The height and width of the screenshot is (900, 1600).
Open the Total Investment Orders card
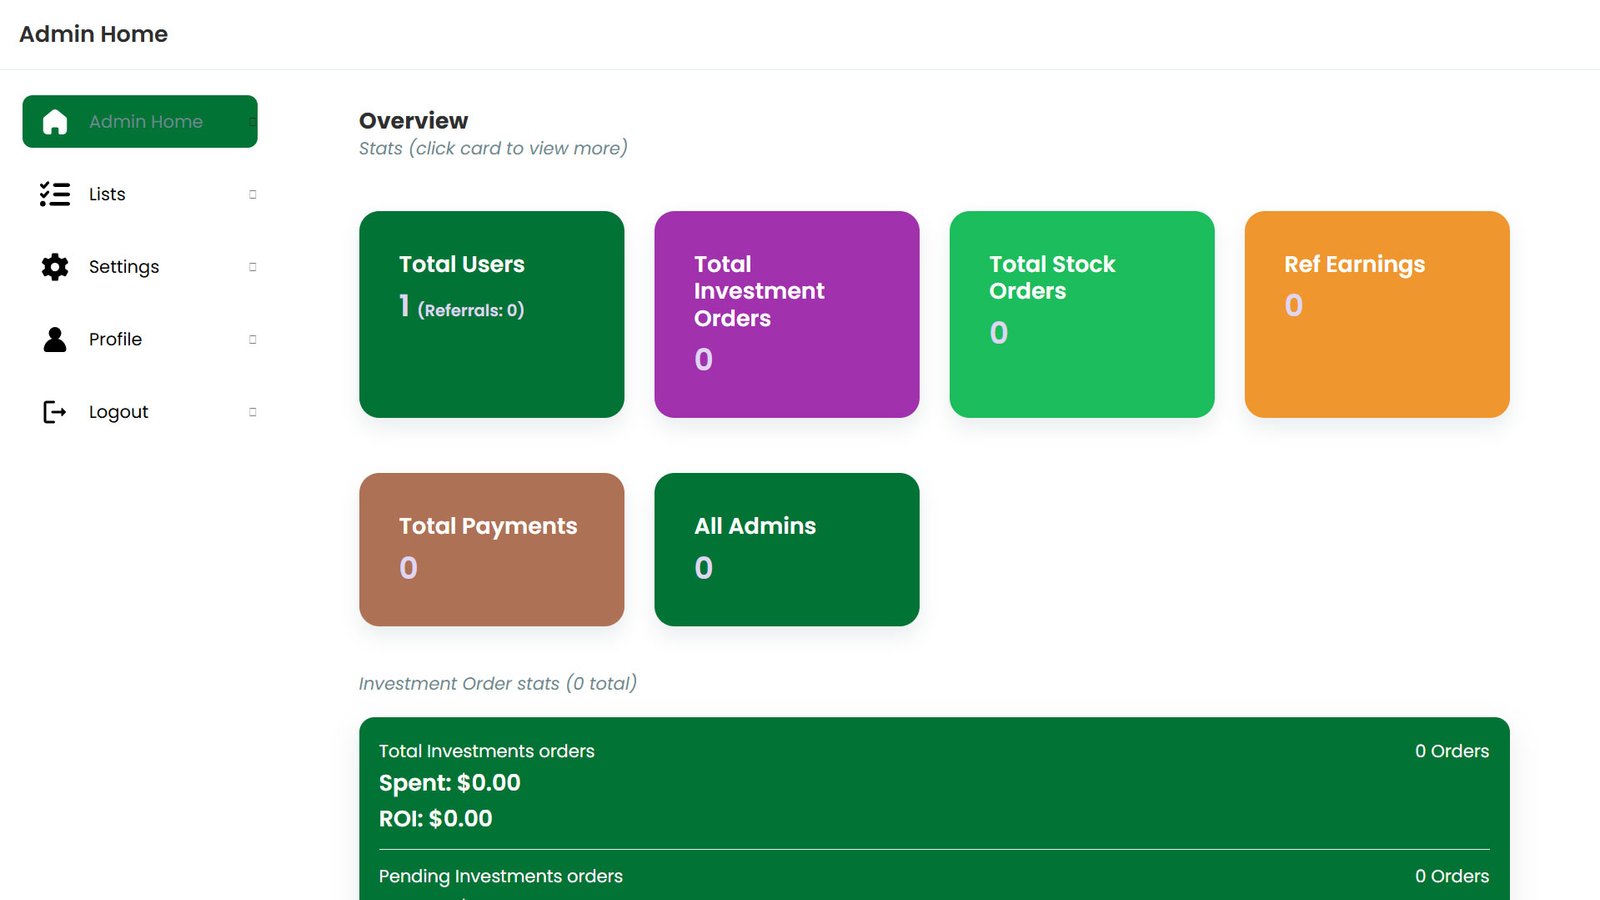pos(787,314)
